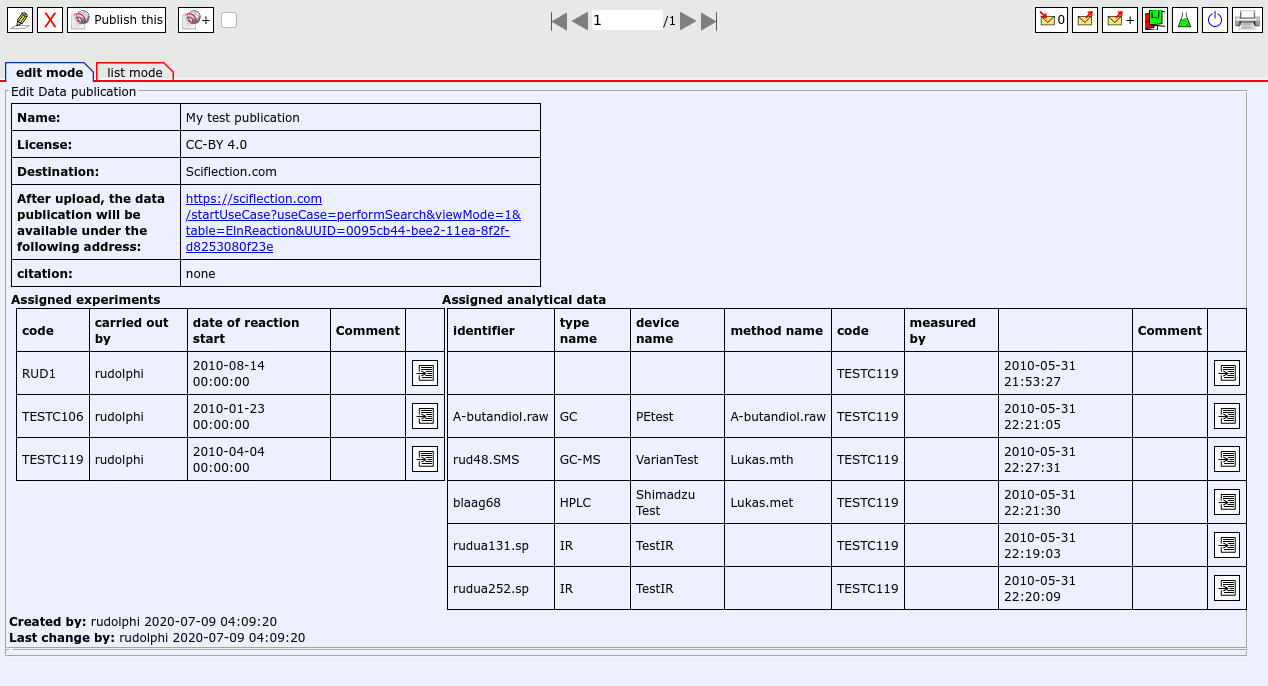Click the blue power logout icon
This screenshot has height=686, width=1268.
click(x=1215, y=20)
